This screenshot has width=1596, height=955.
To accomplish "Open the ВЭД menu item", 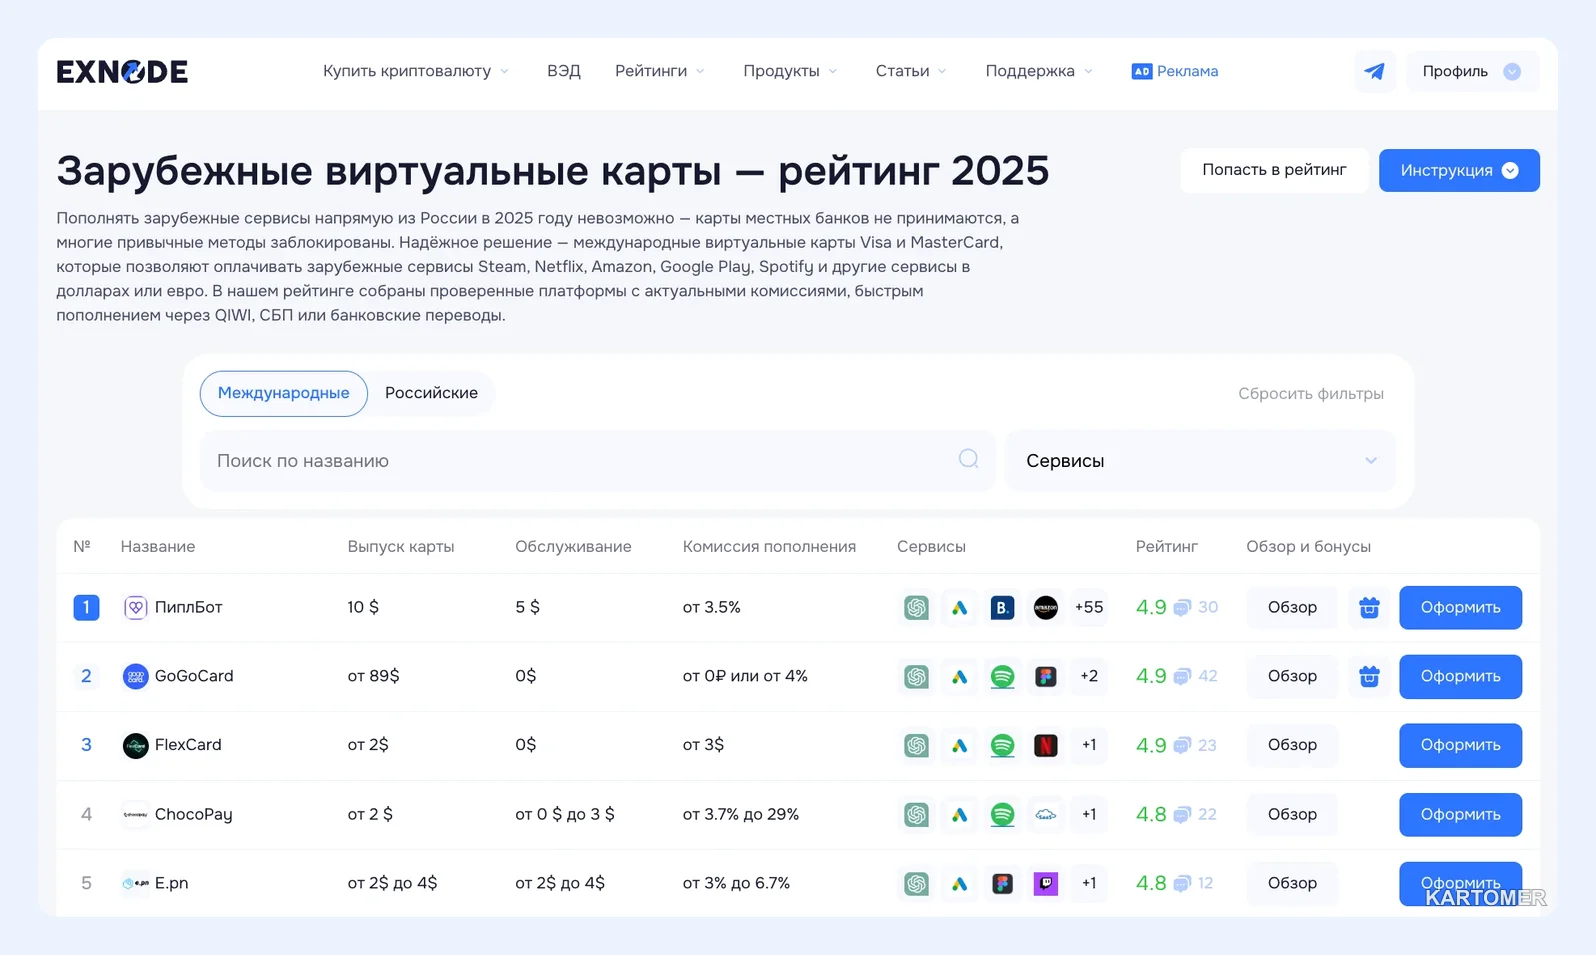I will point(563,71).
